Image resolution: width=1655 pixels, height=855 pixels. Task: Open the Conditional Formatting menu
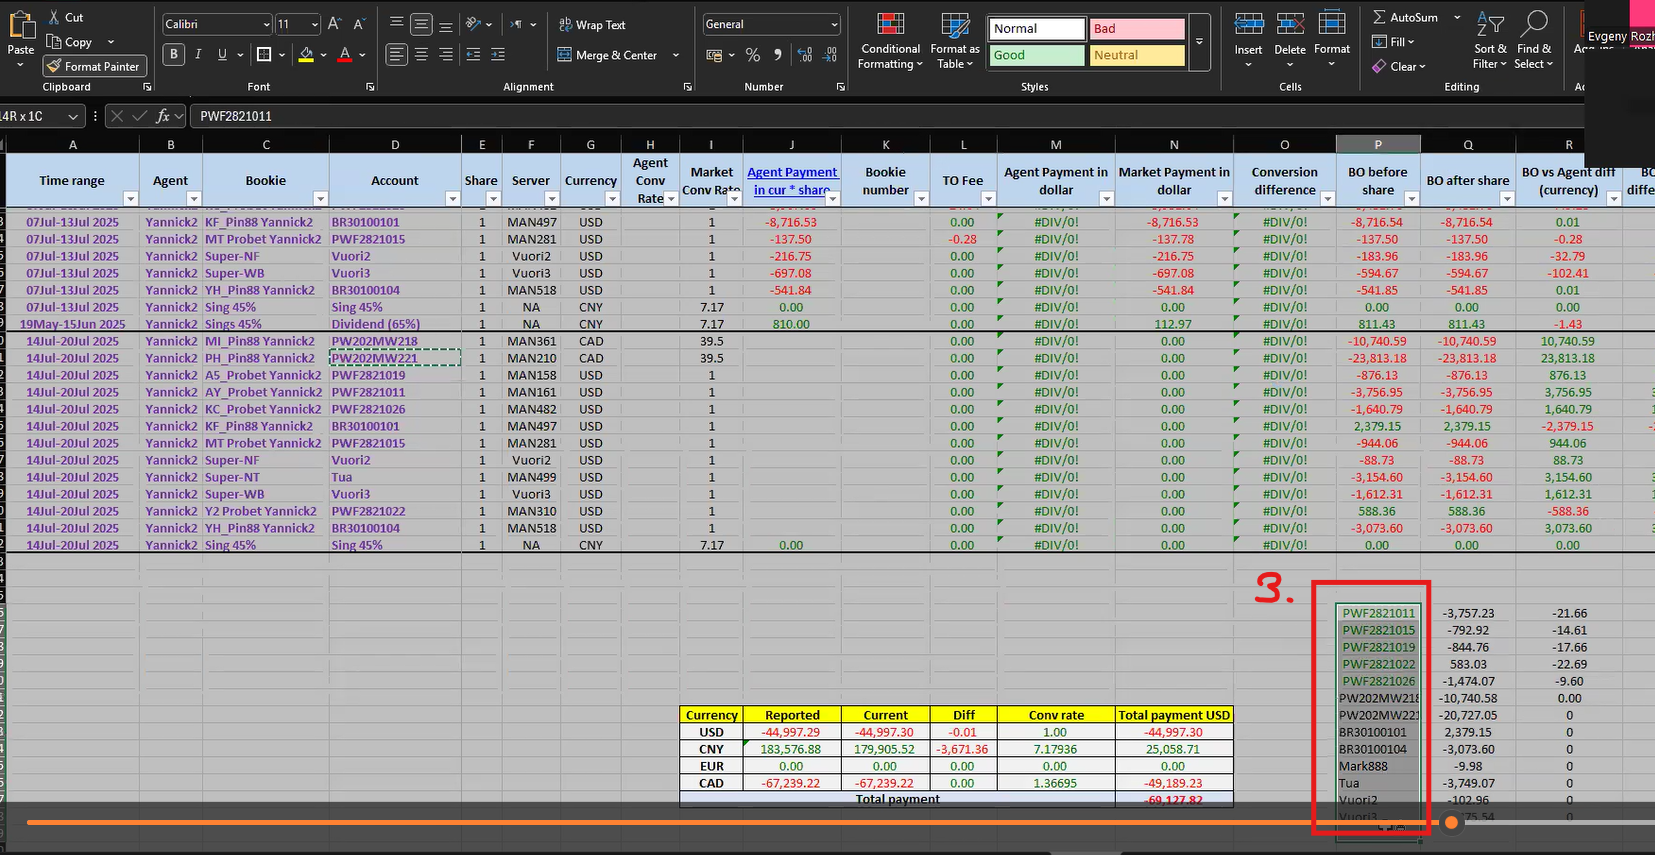(x=890, y=42)
